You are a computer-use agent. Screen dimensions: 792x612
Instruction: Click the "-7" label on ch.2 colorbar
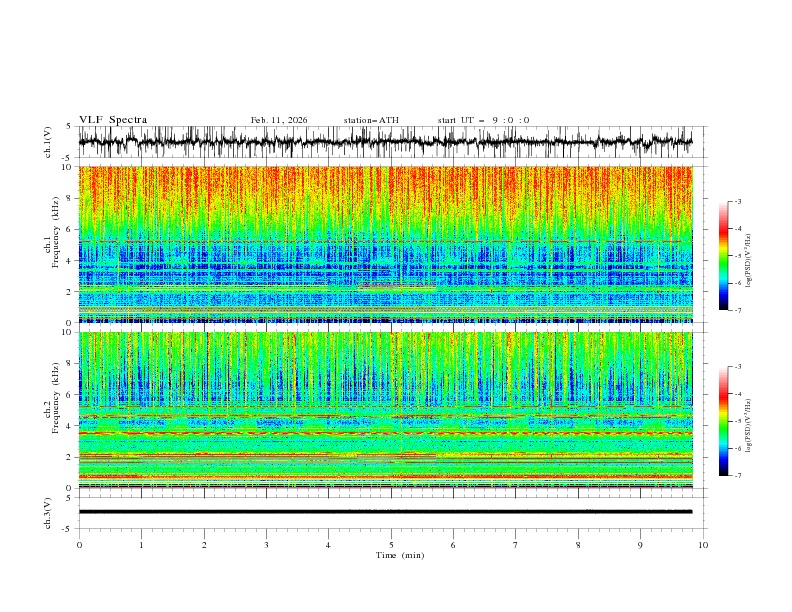point(737,476)
